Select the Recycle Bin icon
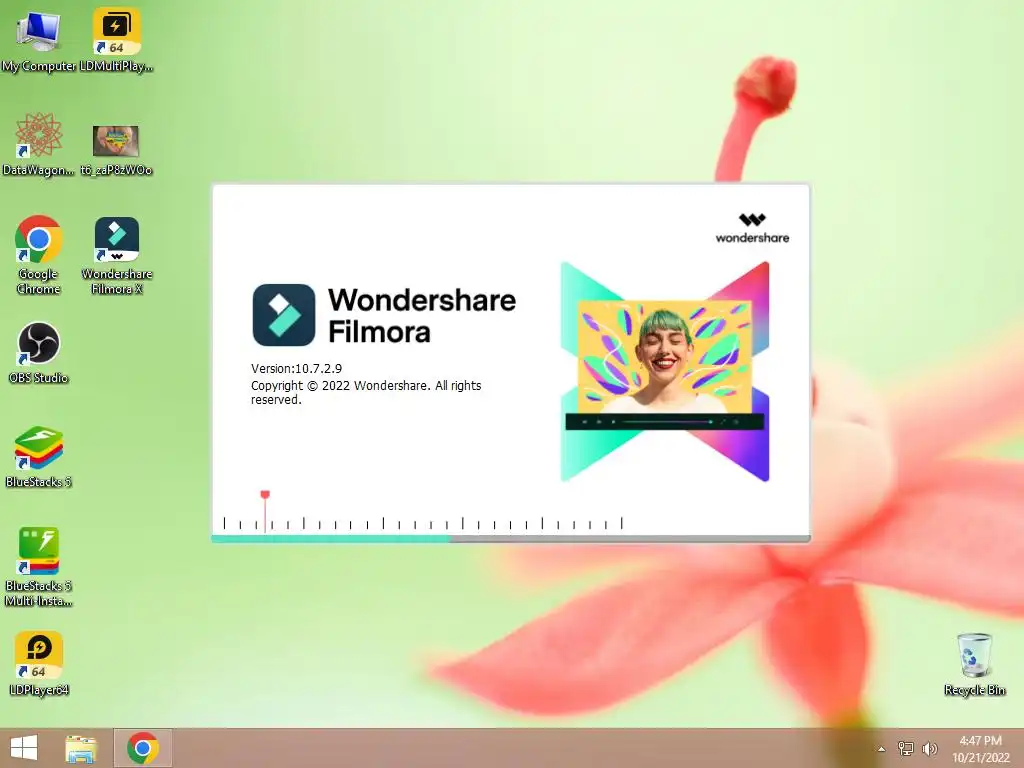 (974, 664)
